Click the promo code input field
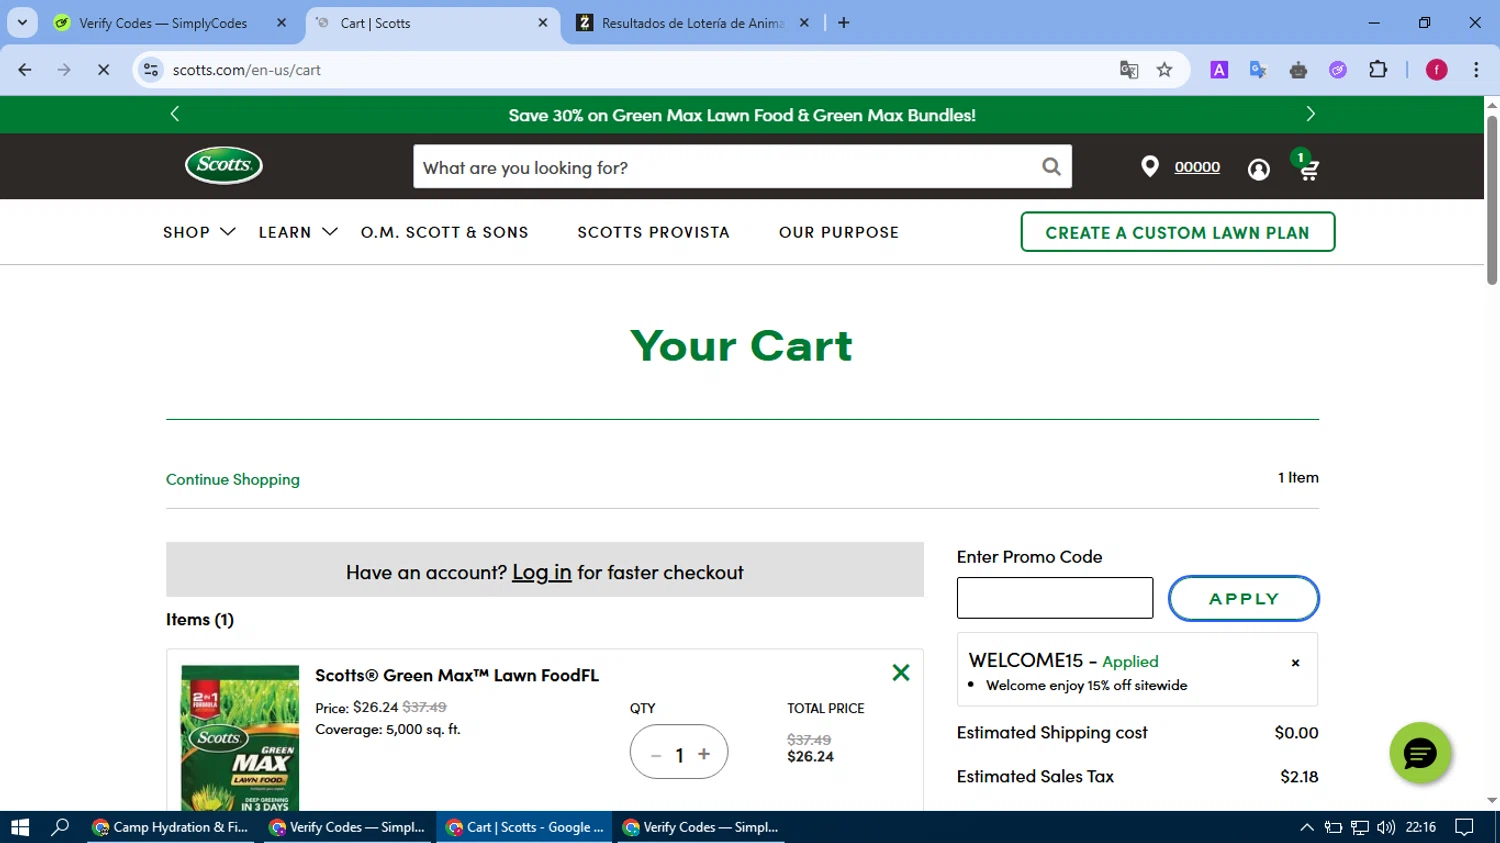 point(1055,598)
